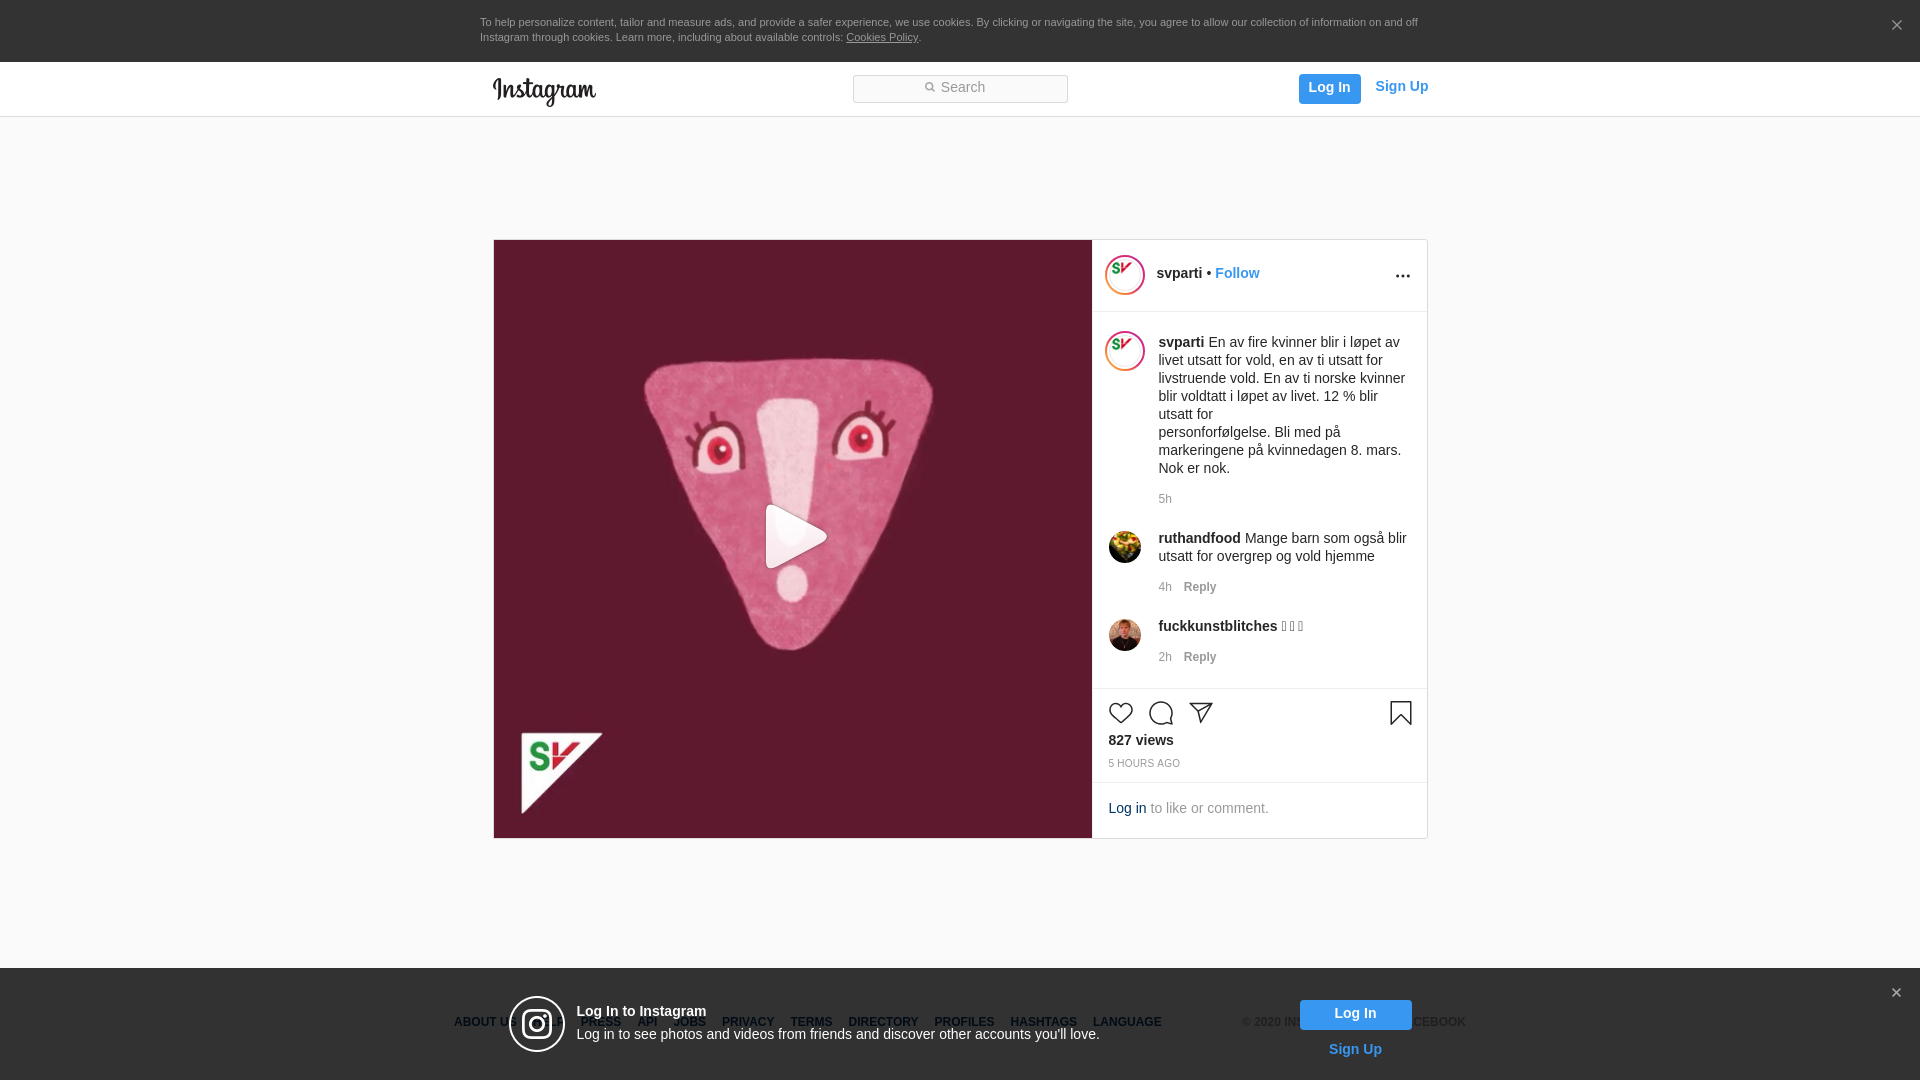This screenshot has height=1080, width=1920.
Task: Open svparti username in post header
Action: click(x=1179, y=273)
